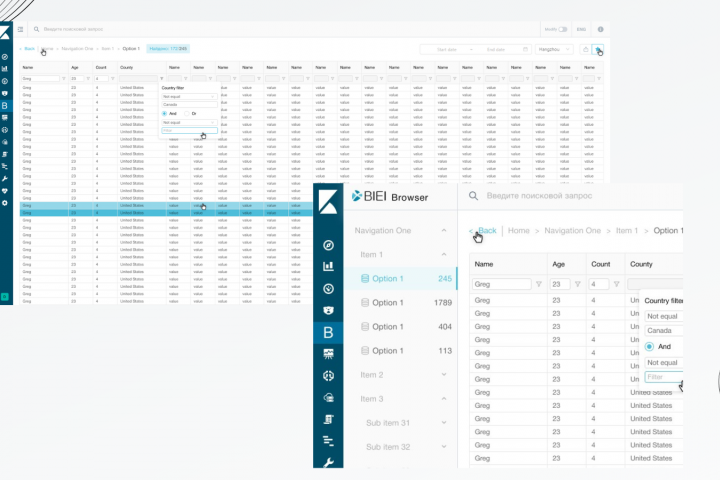720x480 pixels.
Task: Open first Not equal dropdown in small filter popup
Action: coord(189,96)
